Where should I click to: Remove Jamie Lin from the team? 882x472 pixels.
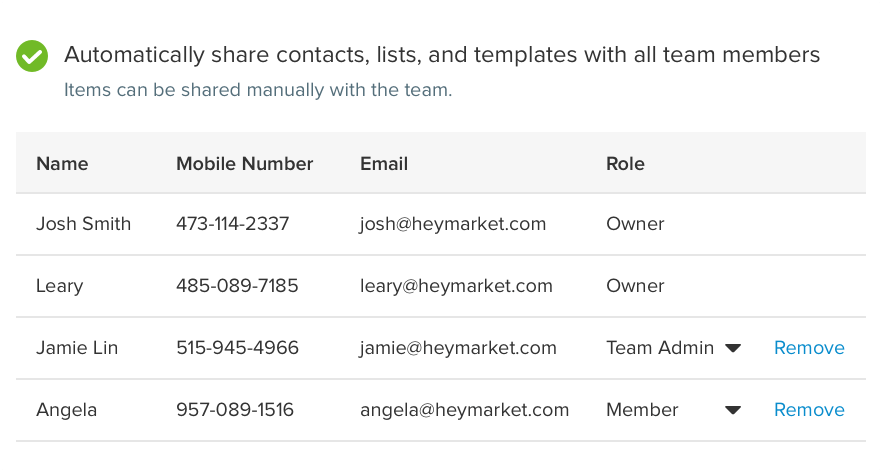click(809, 348)
